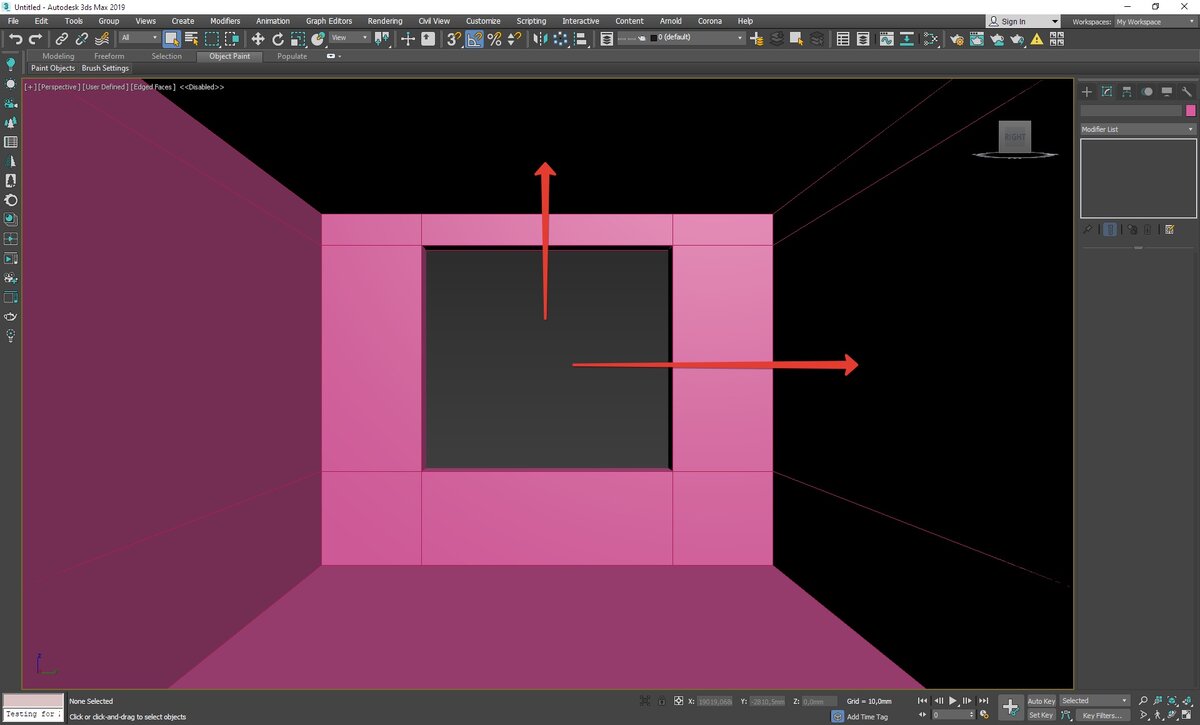This screenshot has width=1200, height=725.
Task: Toggle Absolute/Offset transform type-in mode
Action: coord(678,700)
